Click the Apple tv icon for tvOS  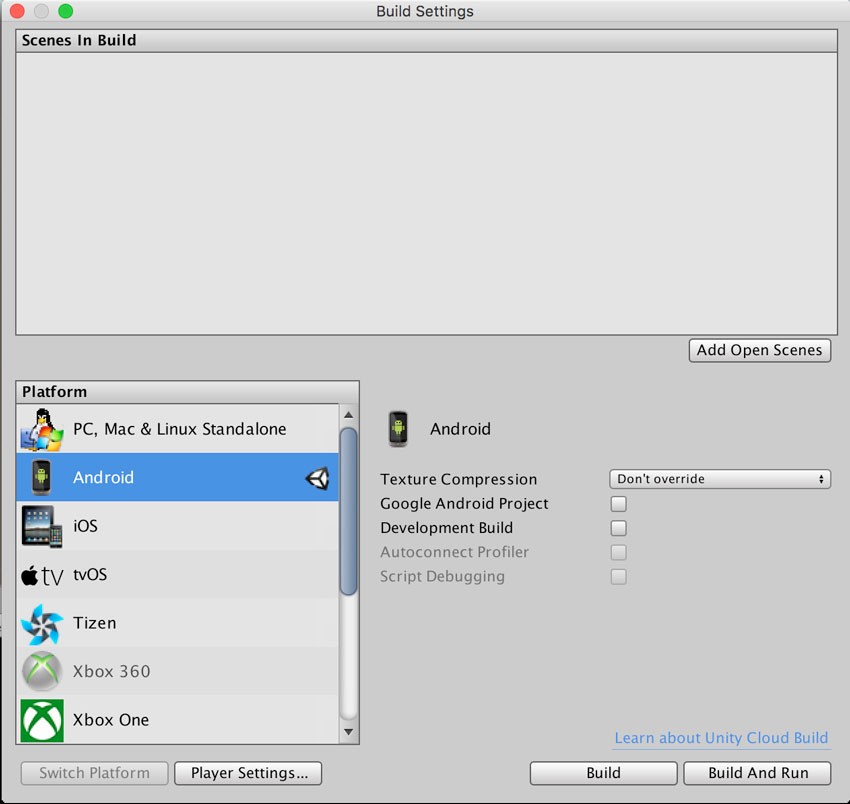tap(42, 575)
